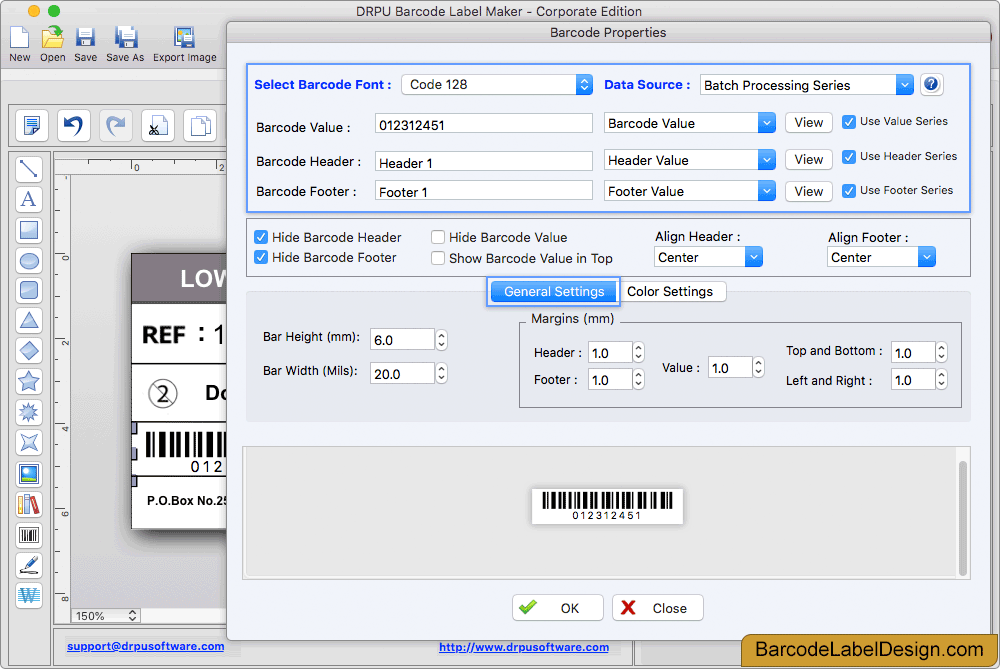1000x669 pixels.
Task: Click the Barcode Footer text field
Action: pyautogui.click(x=483, y=191)
